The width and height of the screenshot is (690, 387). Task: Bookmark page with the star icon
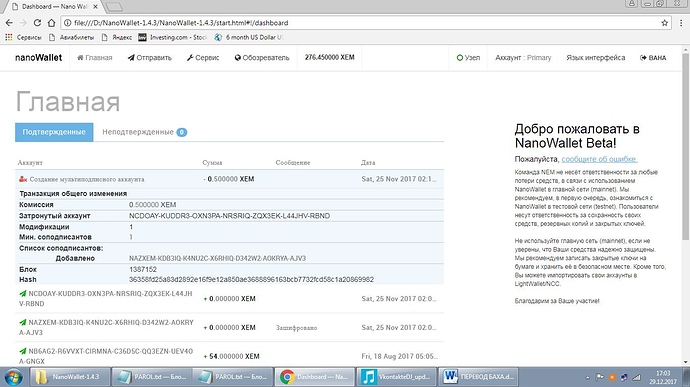[664, 22]
